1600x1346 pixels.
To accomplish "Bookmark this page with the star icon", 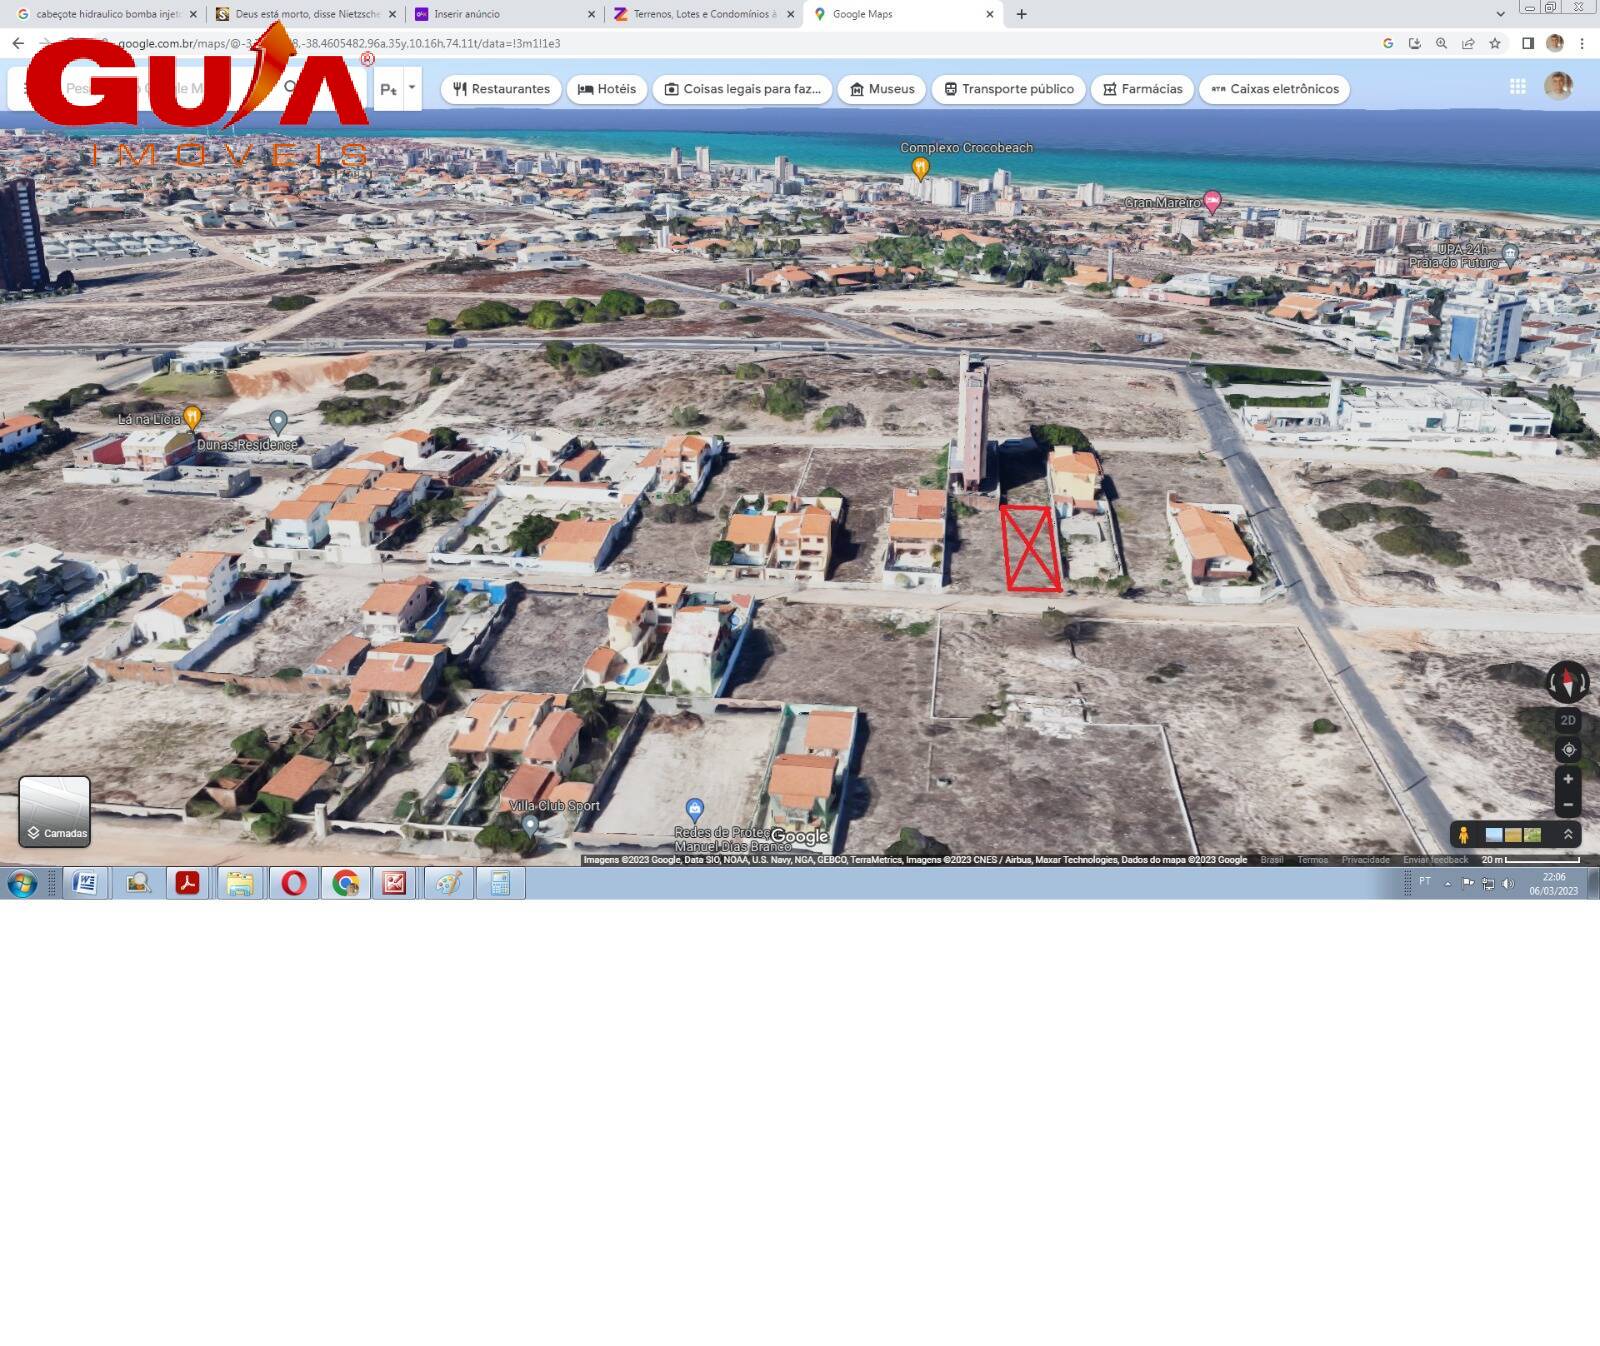I will pos(1495,43).
